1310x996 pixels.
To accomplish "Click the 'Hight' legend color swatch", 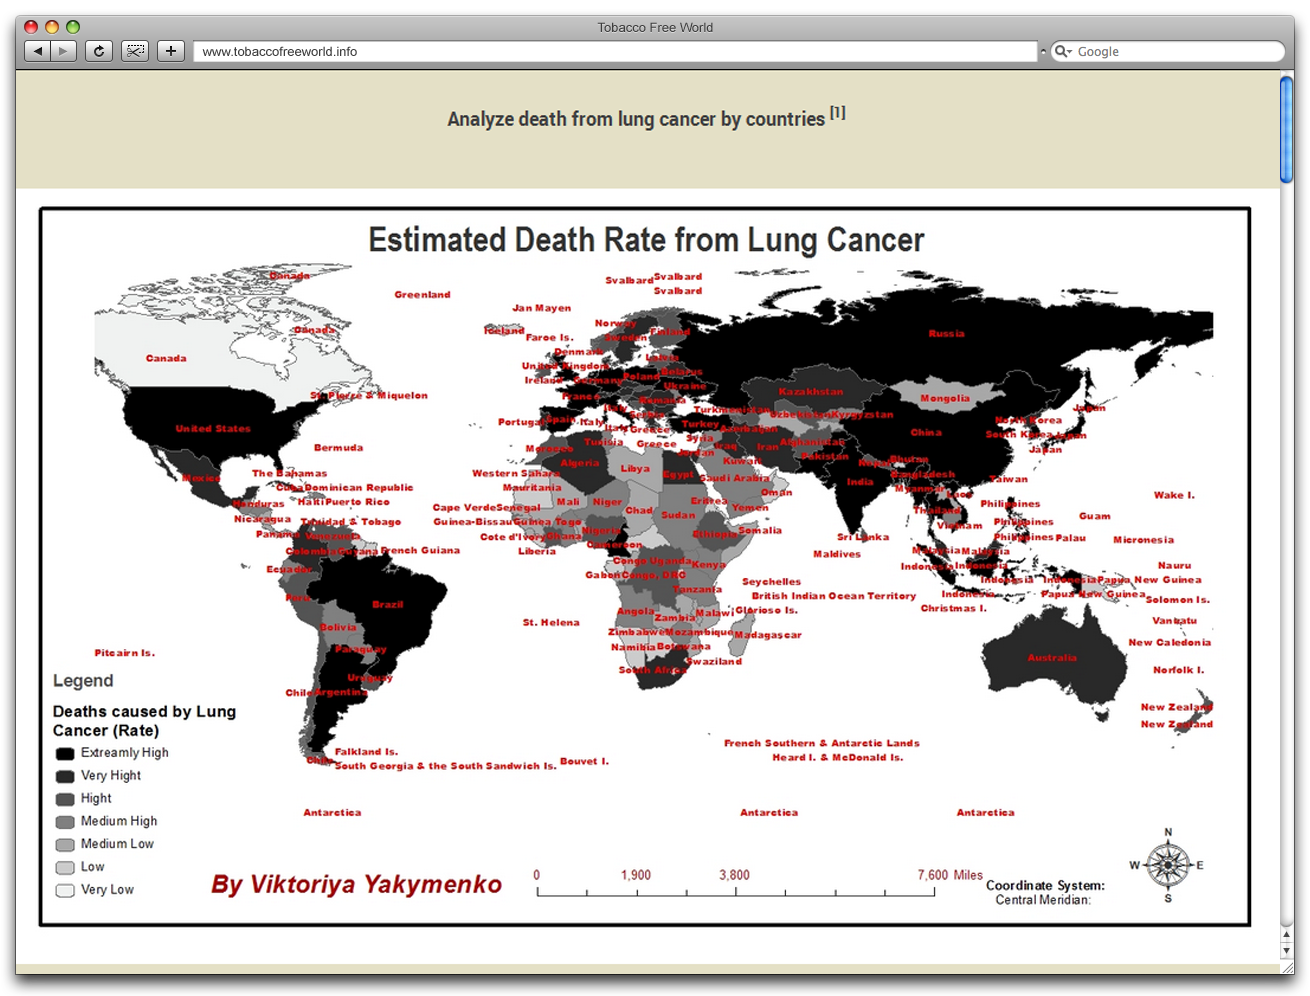I will pos(65,799).
